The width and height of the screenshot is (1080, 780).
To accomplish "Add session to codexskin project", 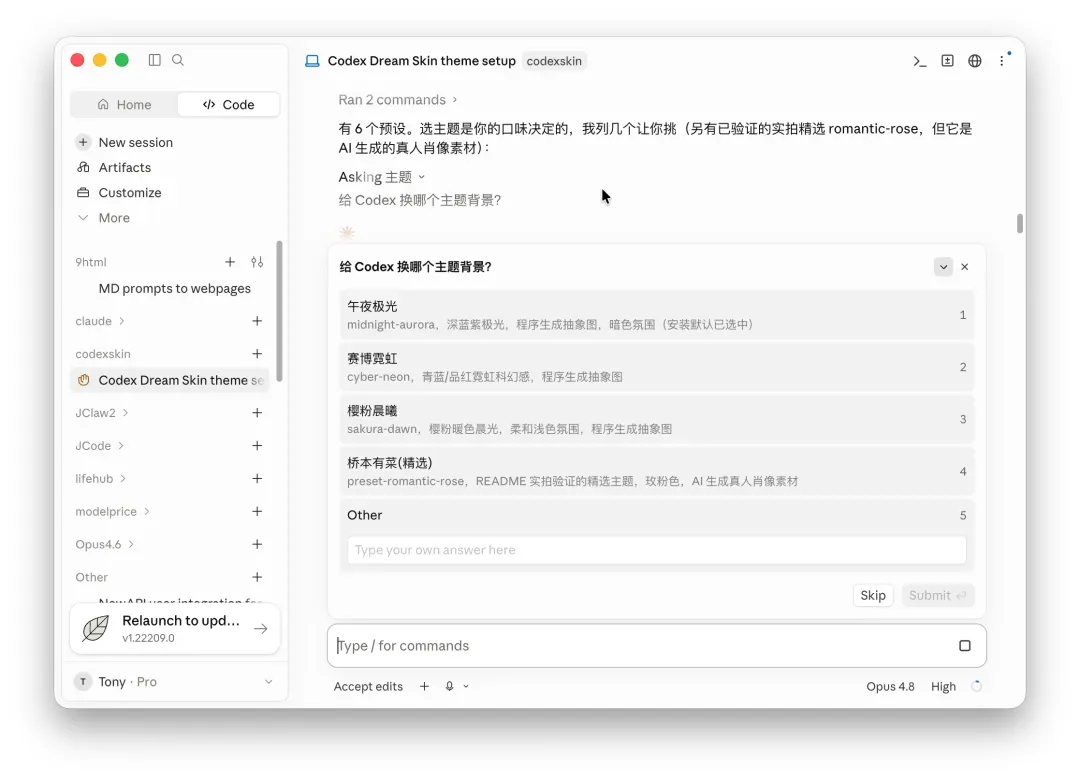I will point(257,353).
